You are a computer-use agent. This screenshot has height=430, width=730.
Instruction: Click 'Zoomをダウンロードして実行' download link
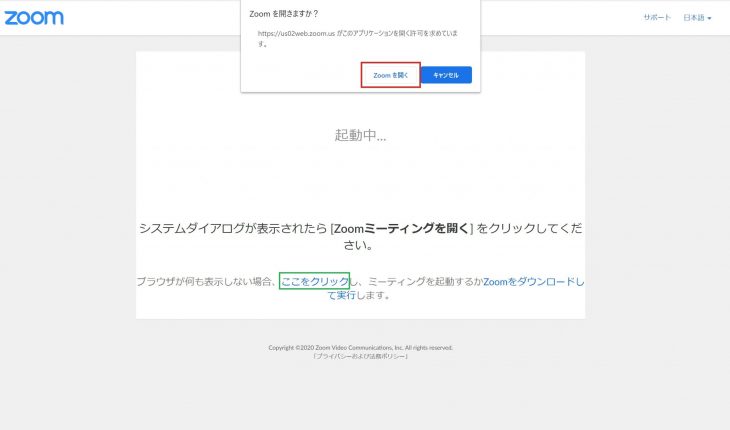[532, 282]
